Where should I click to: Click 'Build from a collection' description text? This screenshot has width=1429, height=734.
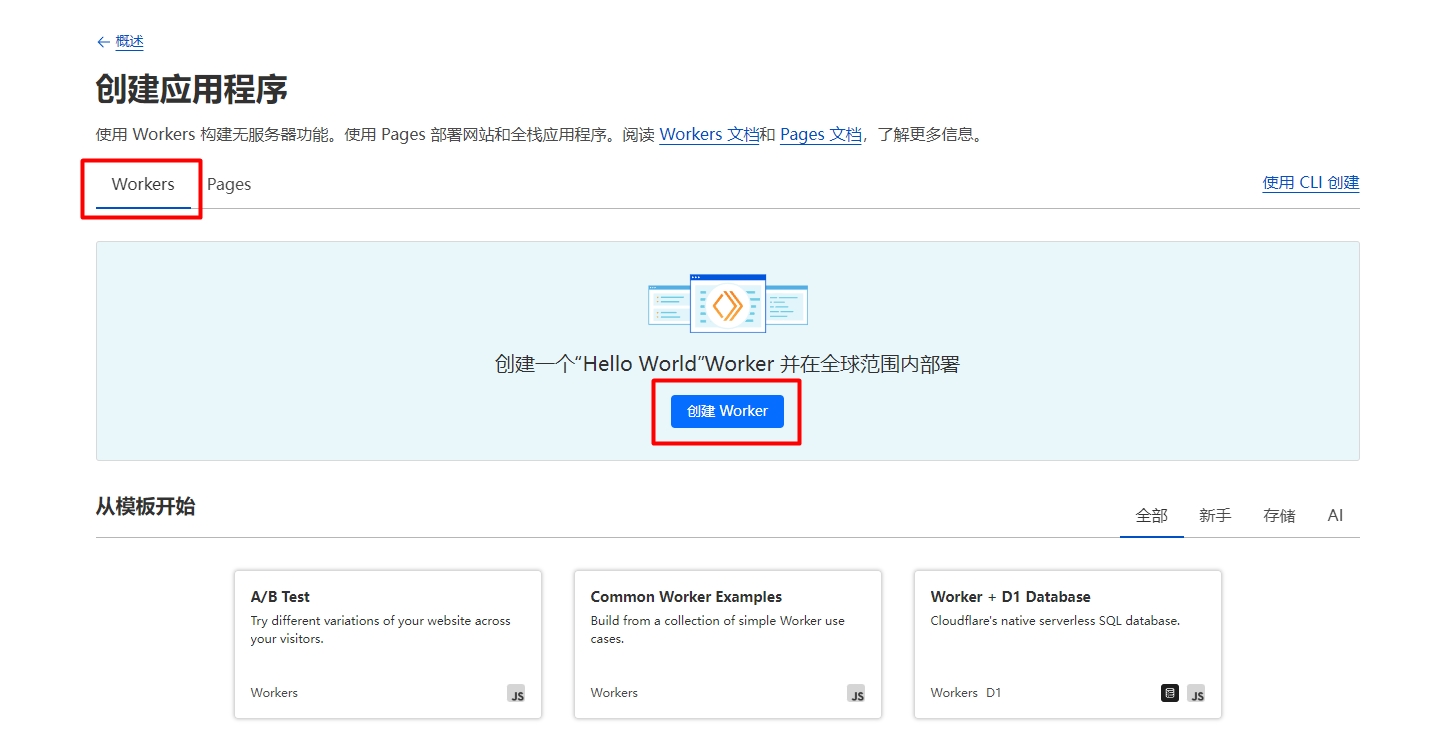click(717, 630)
